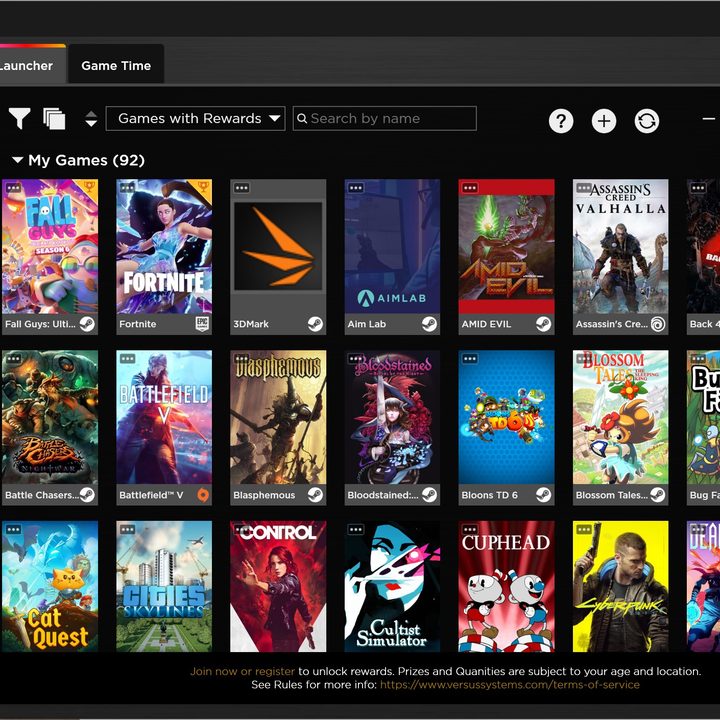Open the help question mark button
The image size is (720, 720).
(x=561, y=121)
